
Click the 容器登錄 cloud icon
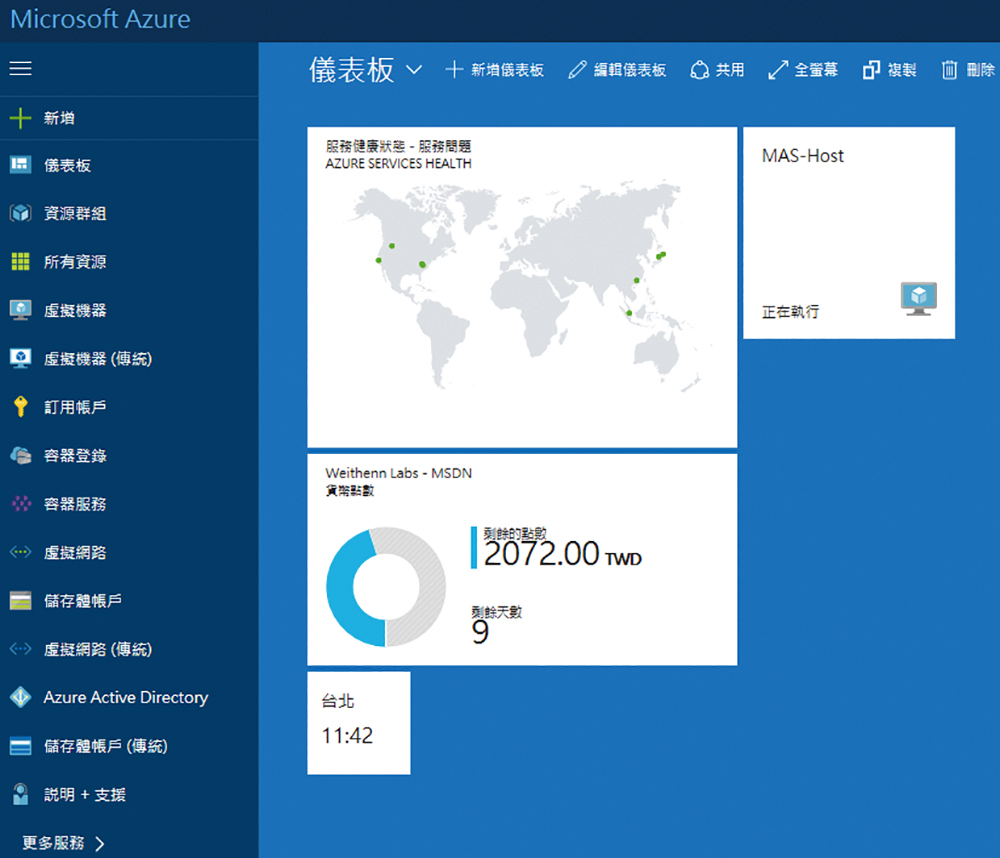[x=20, y=455]
